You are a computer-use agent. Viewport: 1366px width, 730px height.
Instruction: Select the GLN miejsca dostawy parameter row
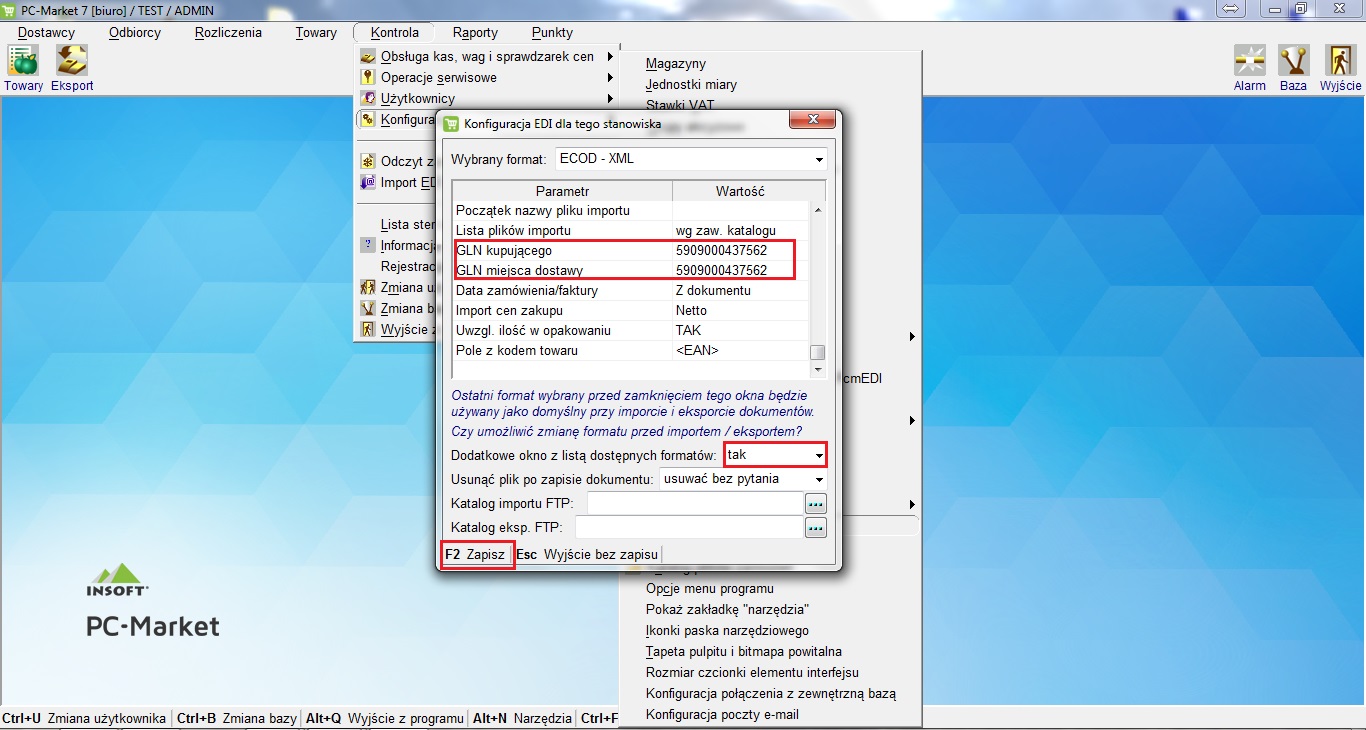(x=630, y=271)
